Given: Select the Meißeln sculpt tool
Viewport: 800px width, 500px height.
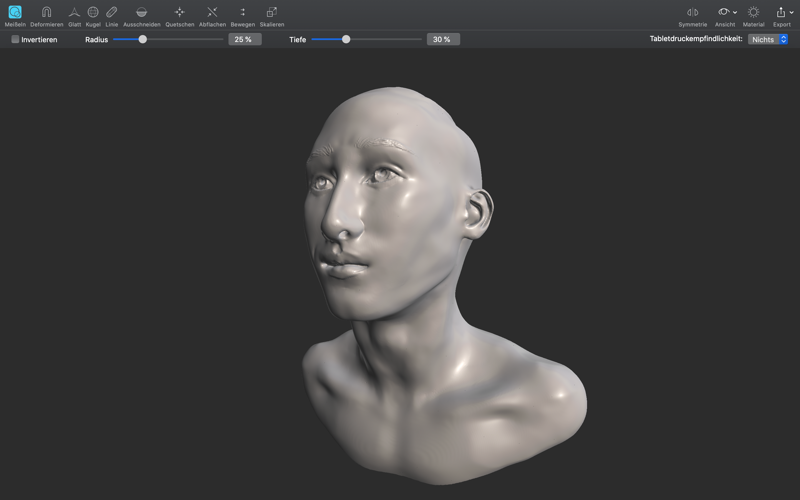Looking at the screenshot, I should point(15,13).
